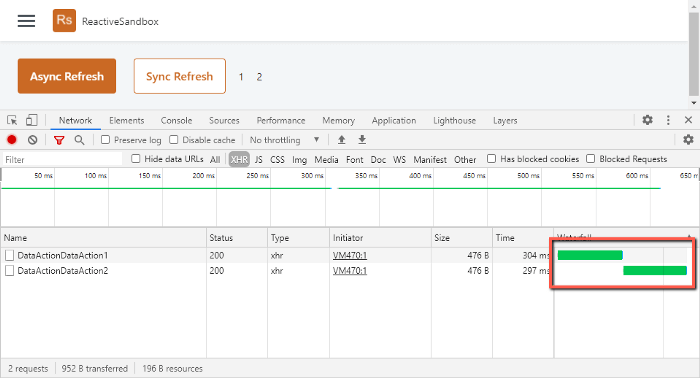Switch to the Network tab
The image size is (700, 378).
click(75, 120)
